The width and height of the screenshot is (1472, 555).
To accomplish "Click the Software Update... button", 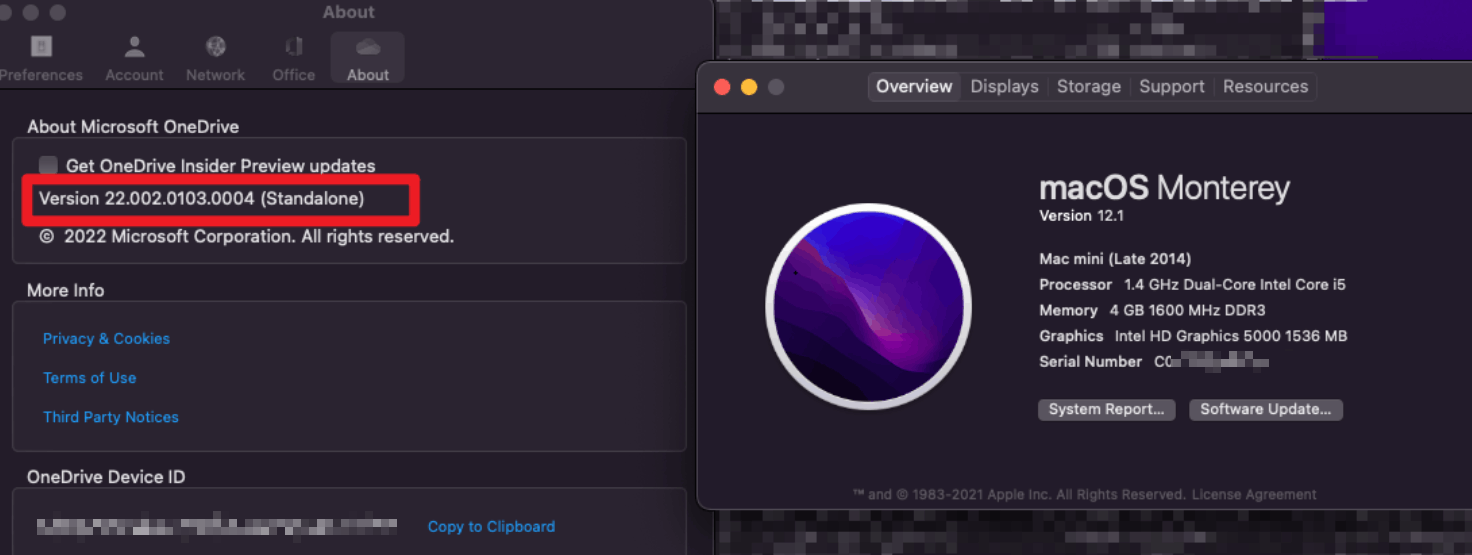I will tap(1265, 409).
